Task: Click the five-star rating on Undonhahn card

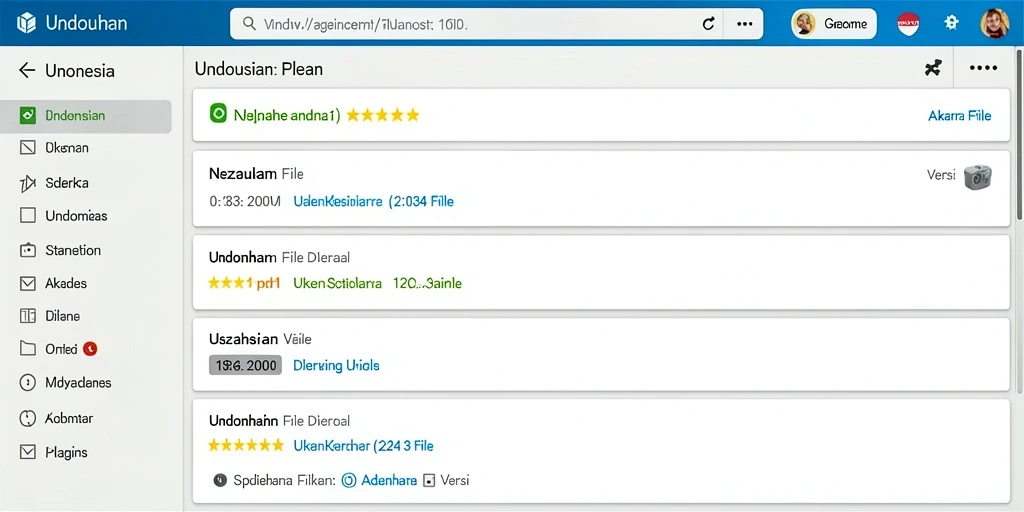Action: tap(246, 446)
